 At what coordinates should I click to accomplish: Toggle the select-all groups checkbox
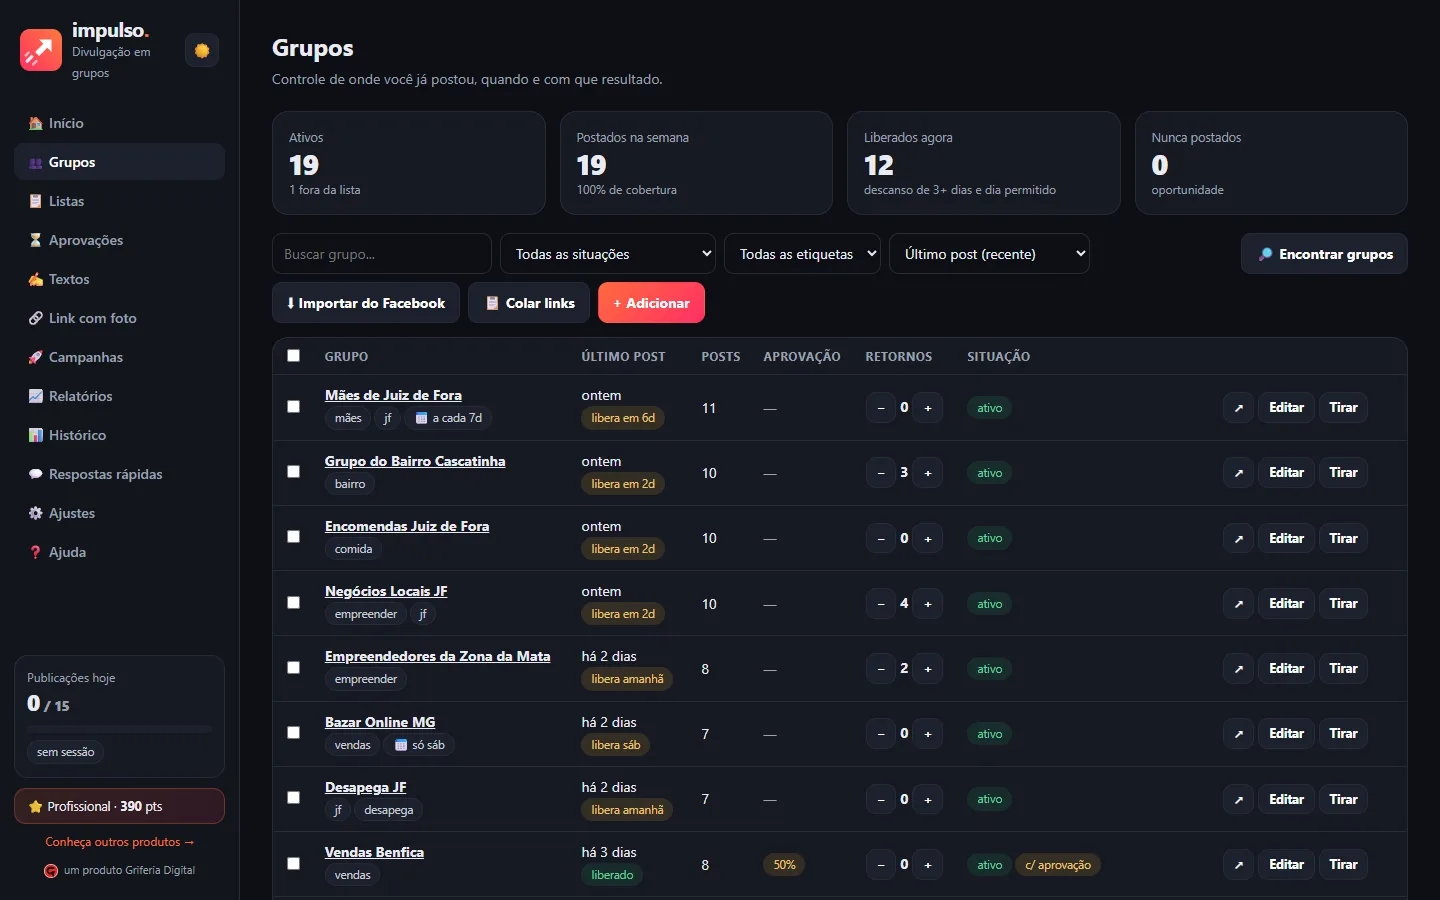click(x=293, y=355)
